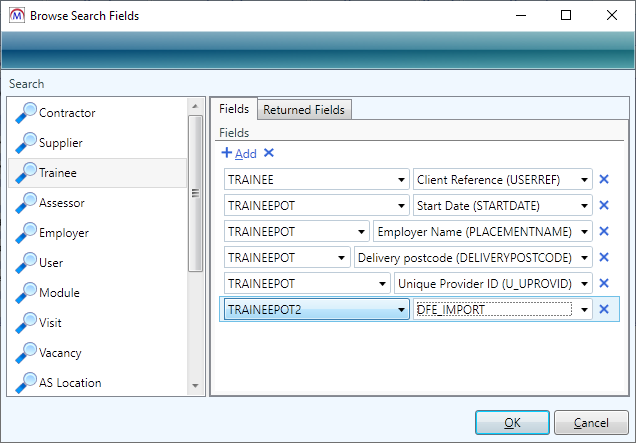Open the TRAINEE table dropdown
Image resolution: width=636 pixels, height=443 pixels.
(399, 180)
